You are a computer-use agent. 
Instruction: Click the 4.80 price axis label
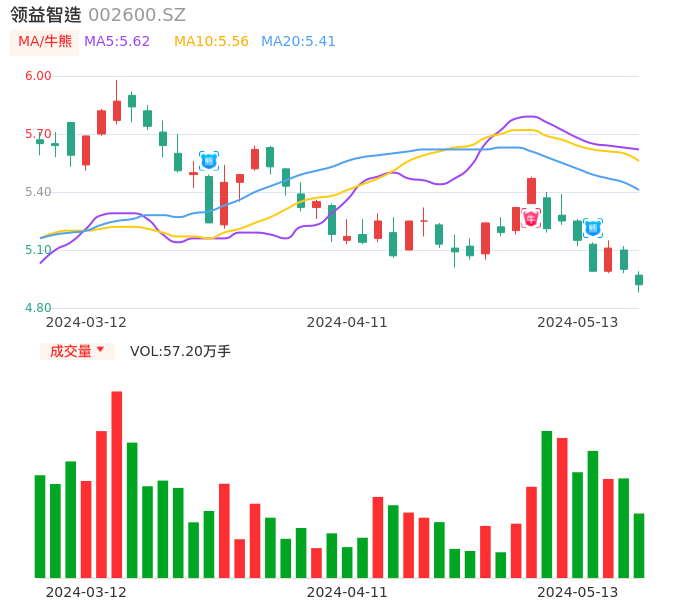38,308
